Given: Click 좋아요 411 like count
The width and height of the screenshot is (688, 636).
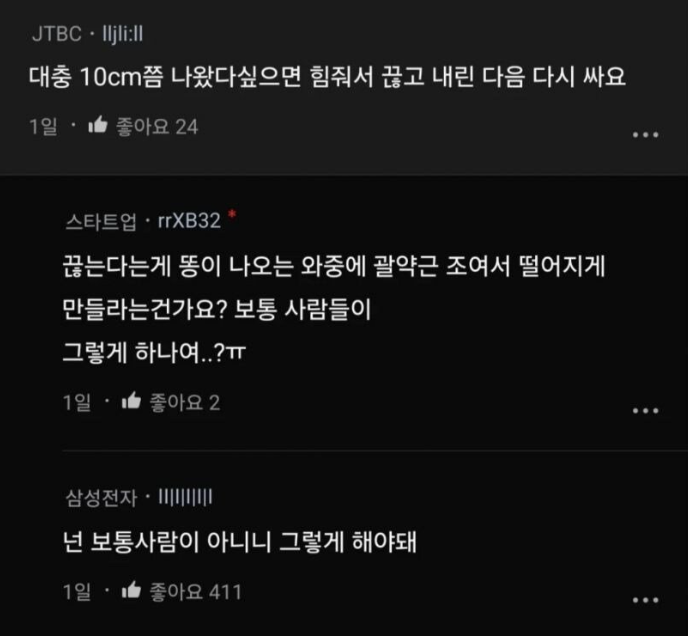Looking at the screenshot, I should pyautogui.click(x=195, y=592).
